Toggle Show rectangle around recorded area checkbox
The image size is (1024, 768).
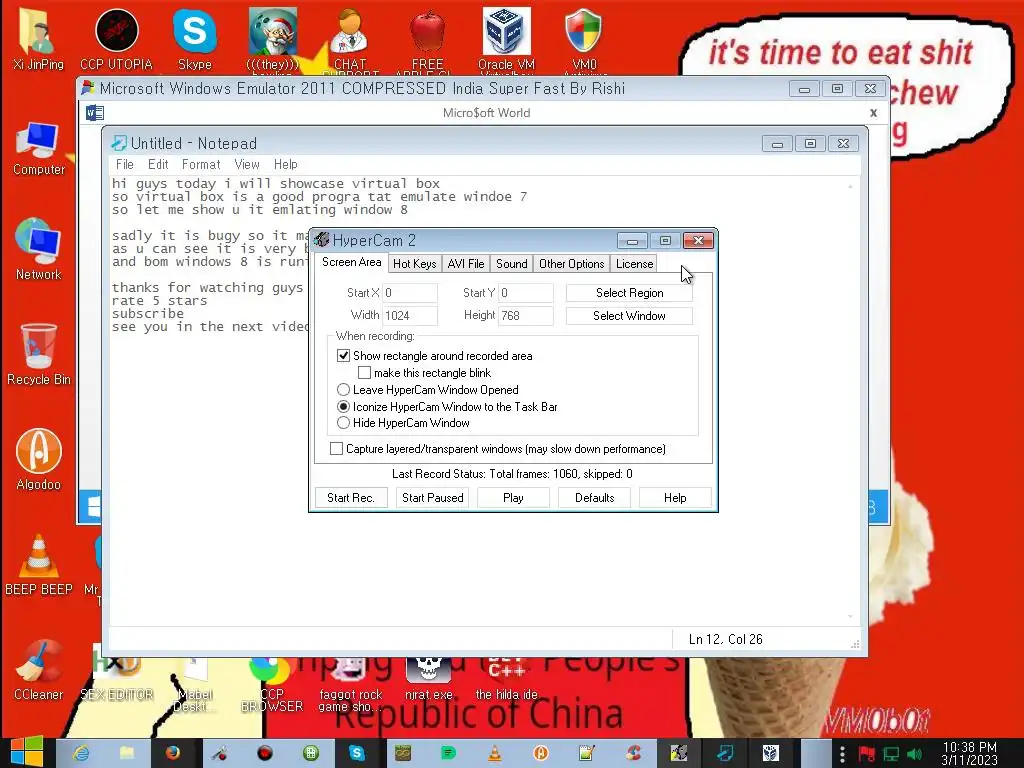[x=343, y=356]
